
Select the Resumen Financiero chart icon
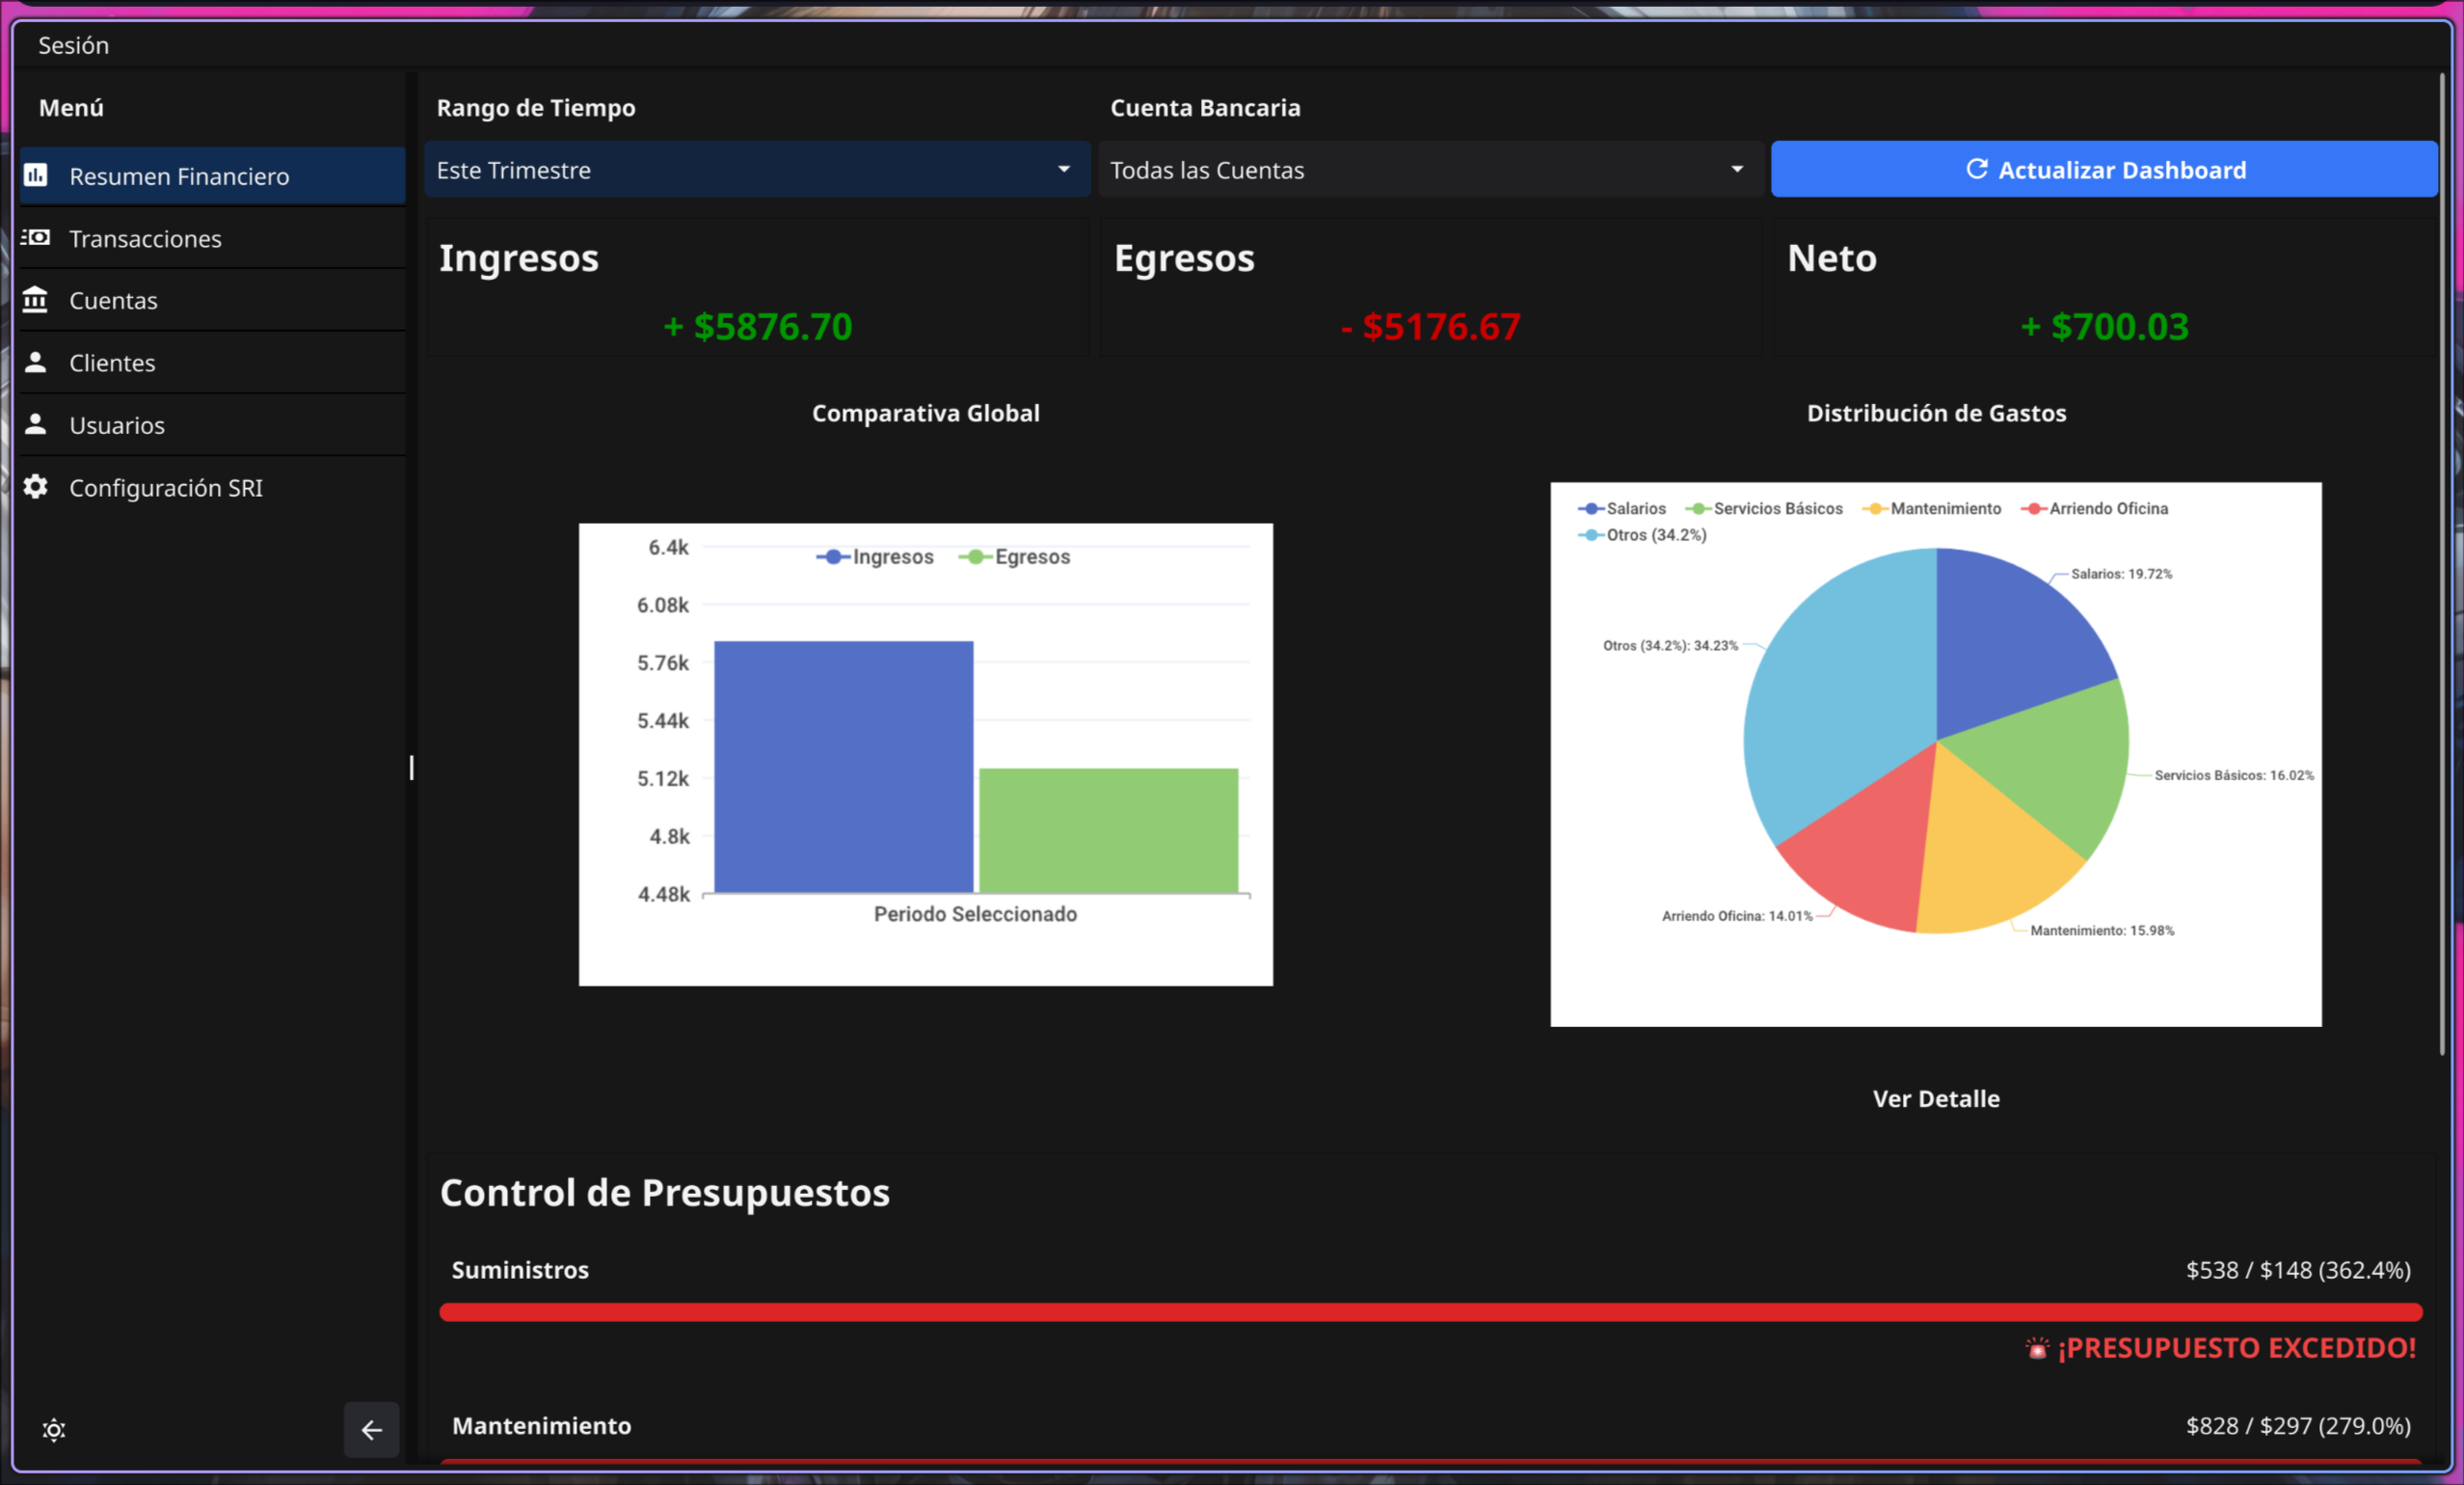click(x=36, y=175)
